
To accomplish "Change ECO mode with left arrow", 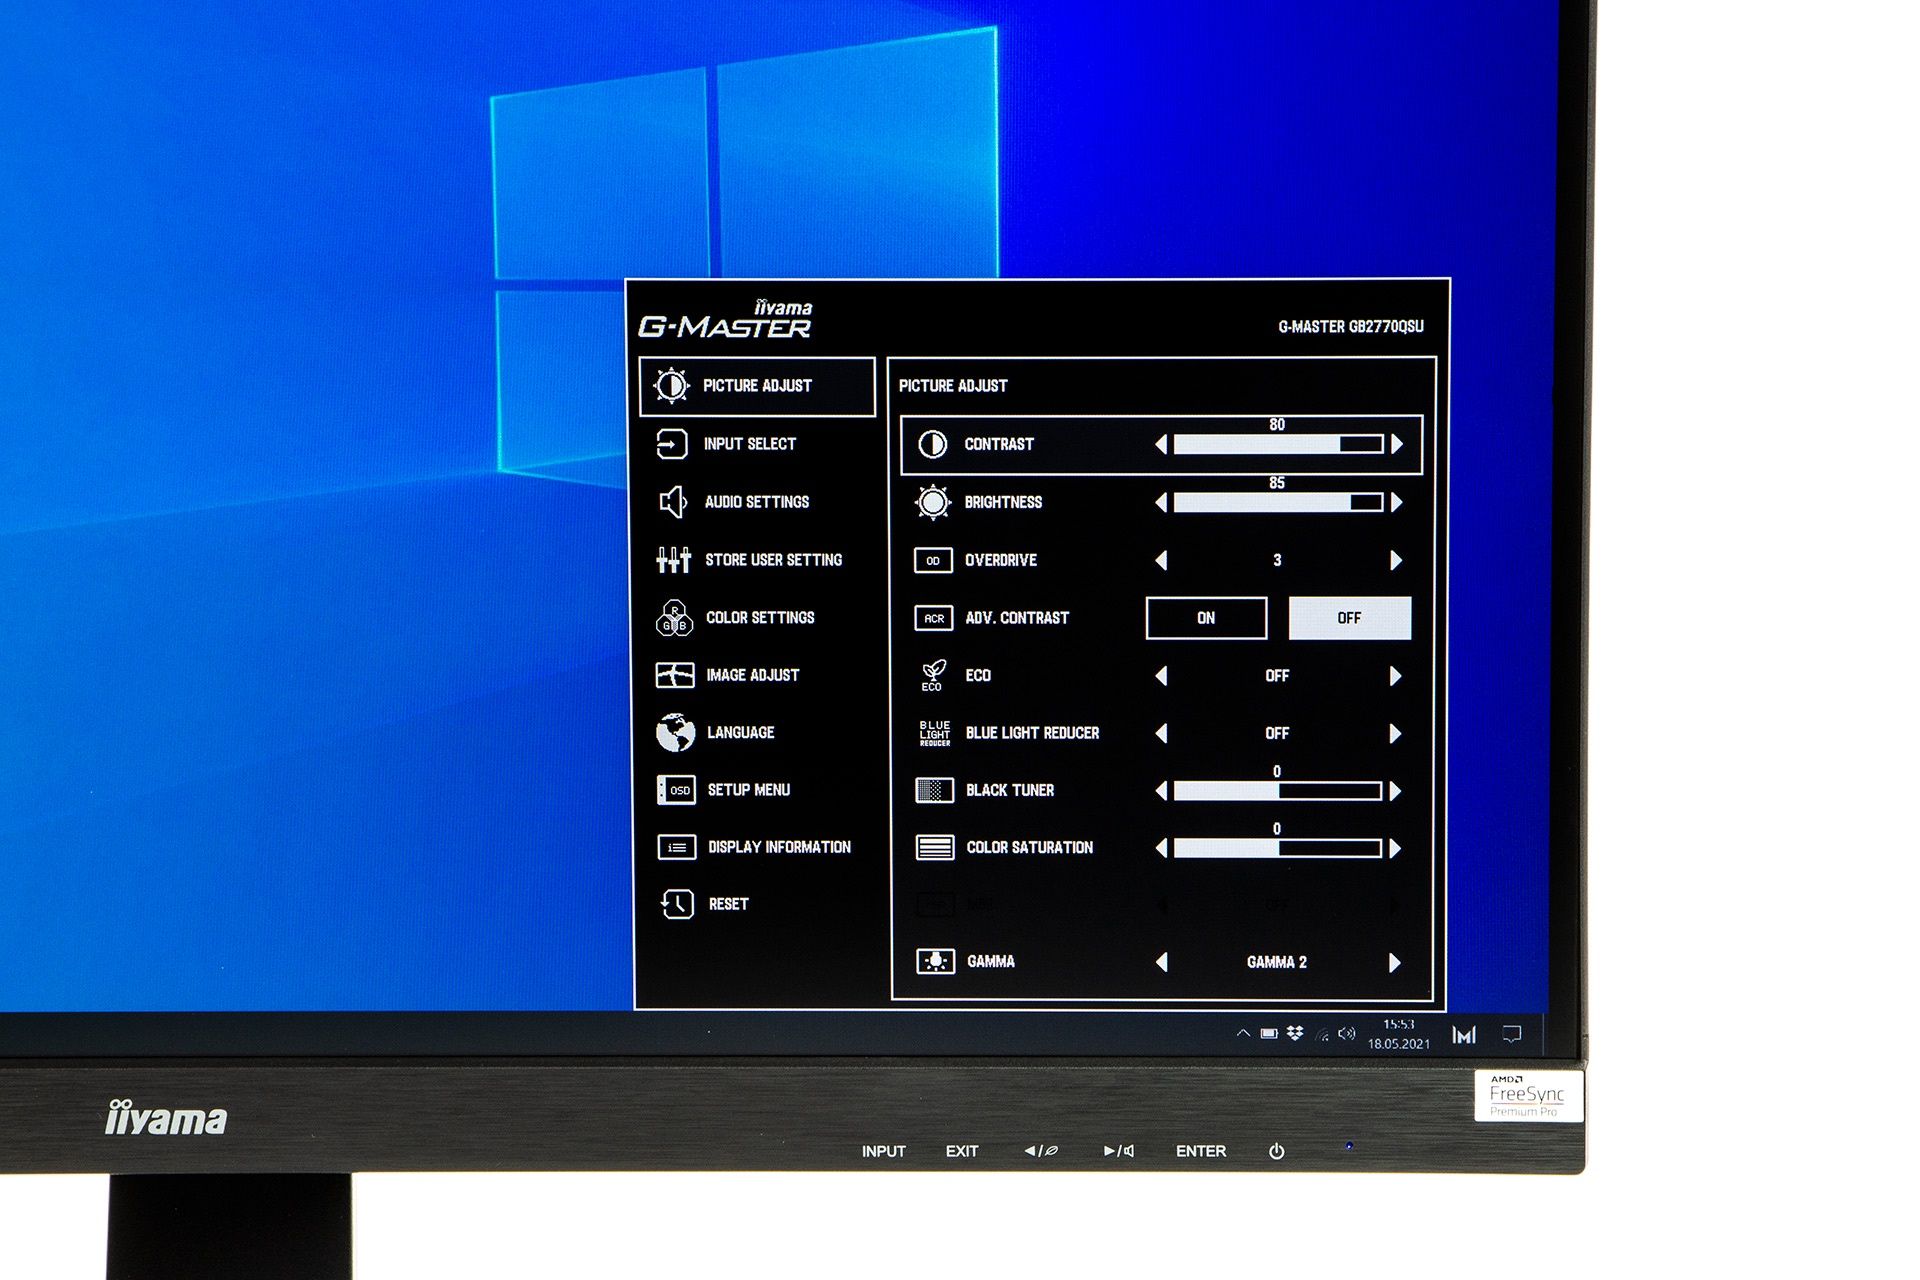I will 1161,676.
